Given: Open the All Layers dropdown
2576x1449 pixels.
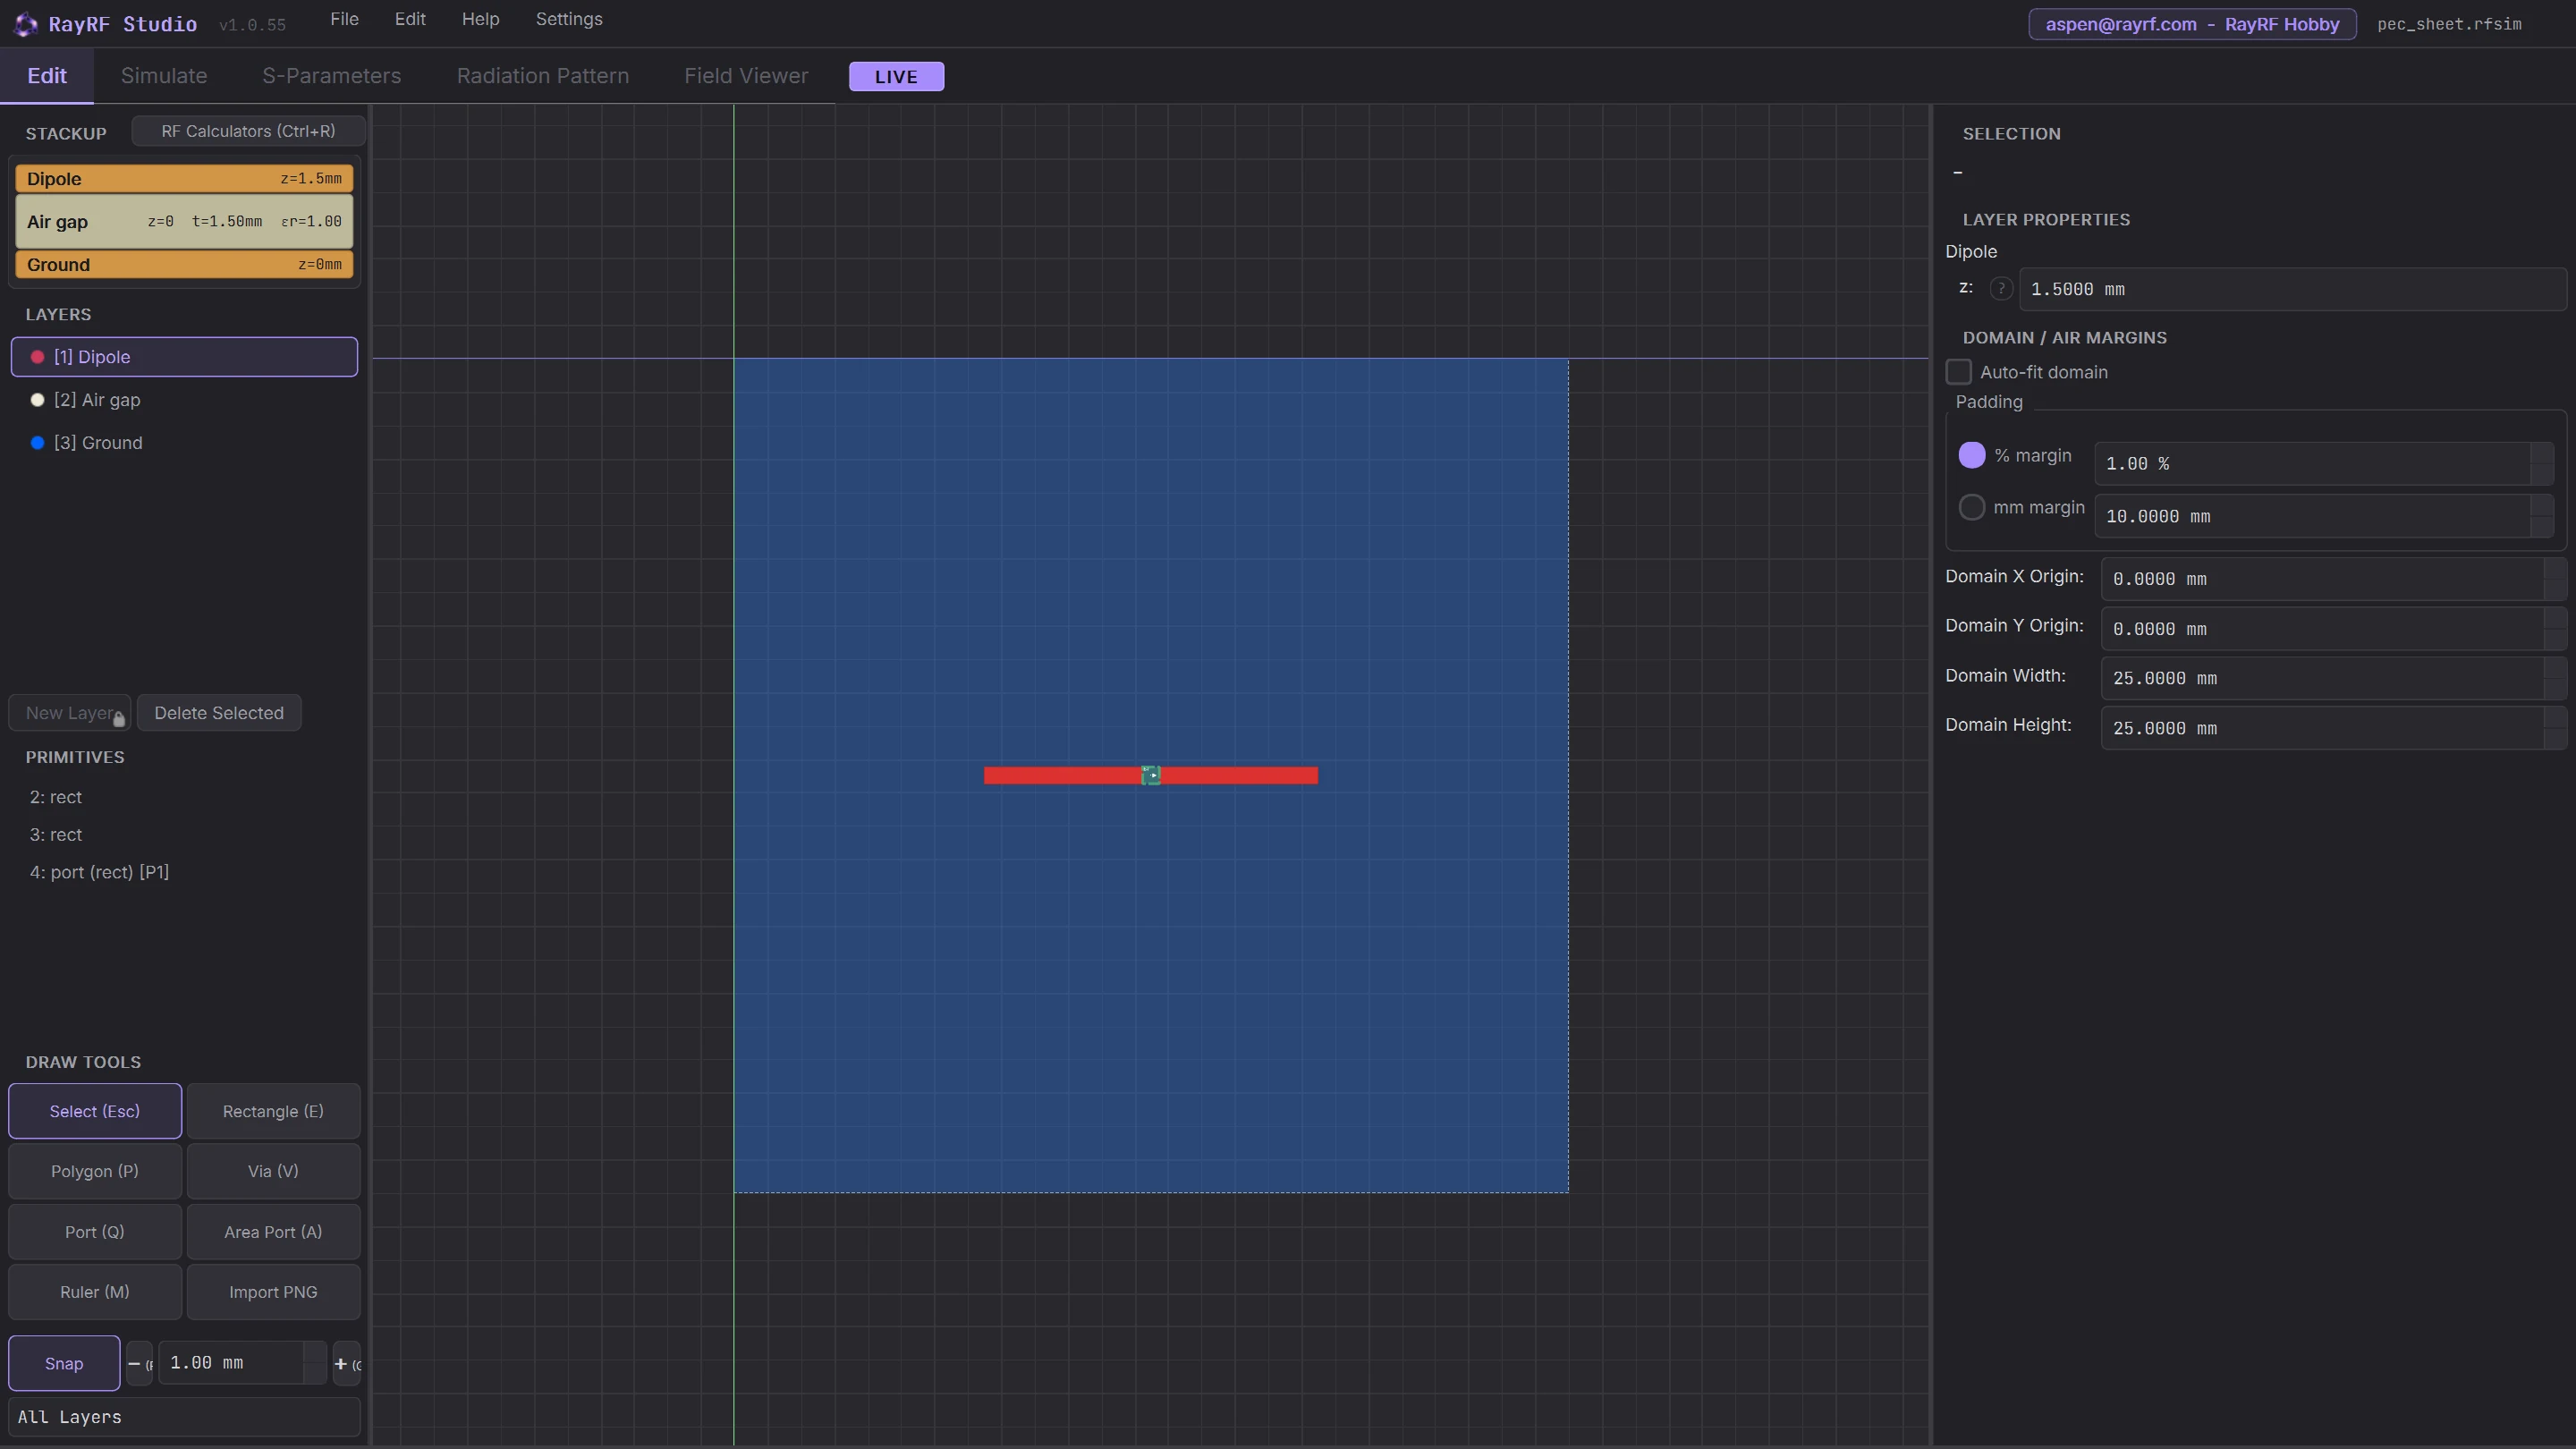Looking at the screenshot, I should tap(184, 1417).
